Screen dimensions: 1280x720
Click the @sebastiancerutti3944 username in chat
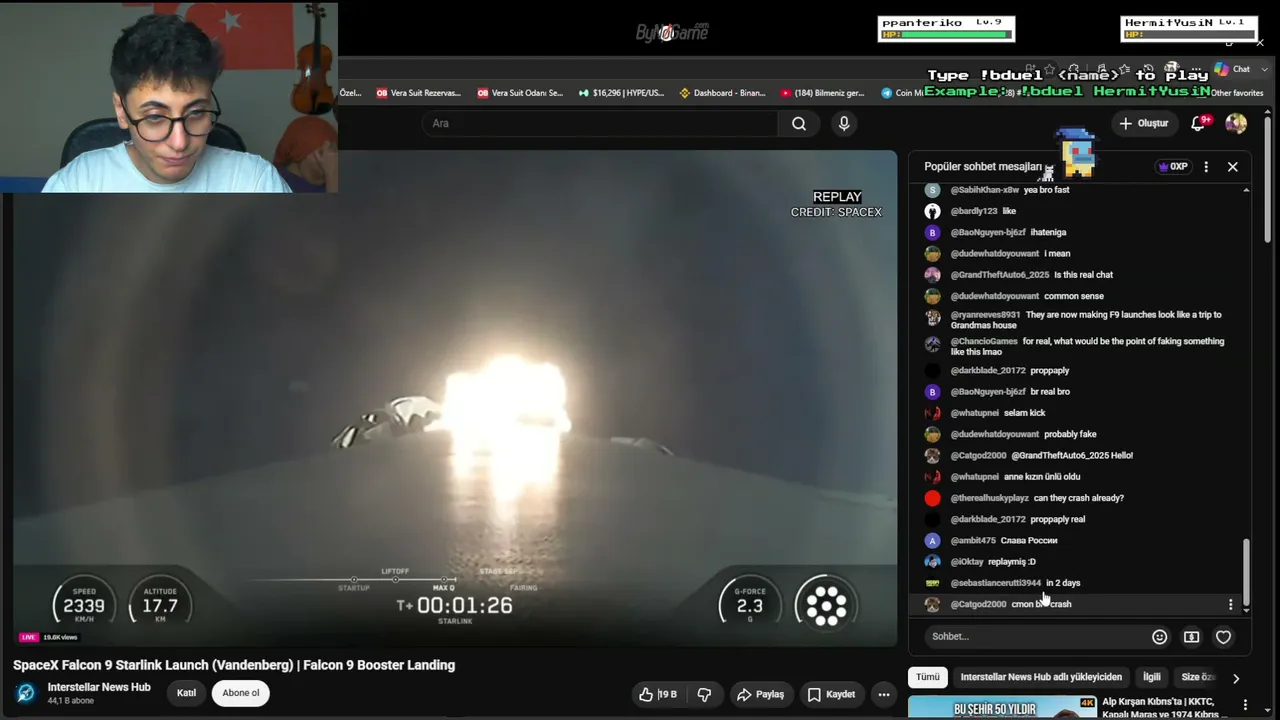click(996, 583)
